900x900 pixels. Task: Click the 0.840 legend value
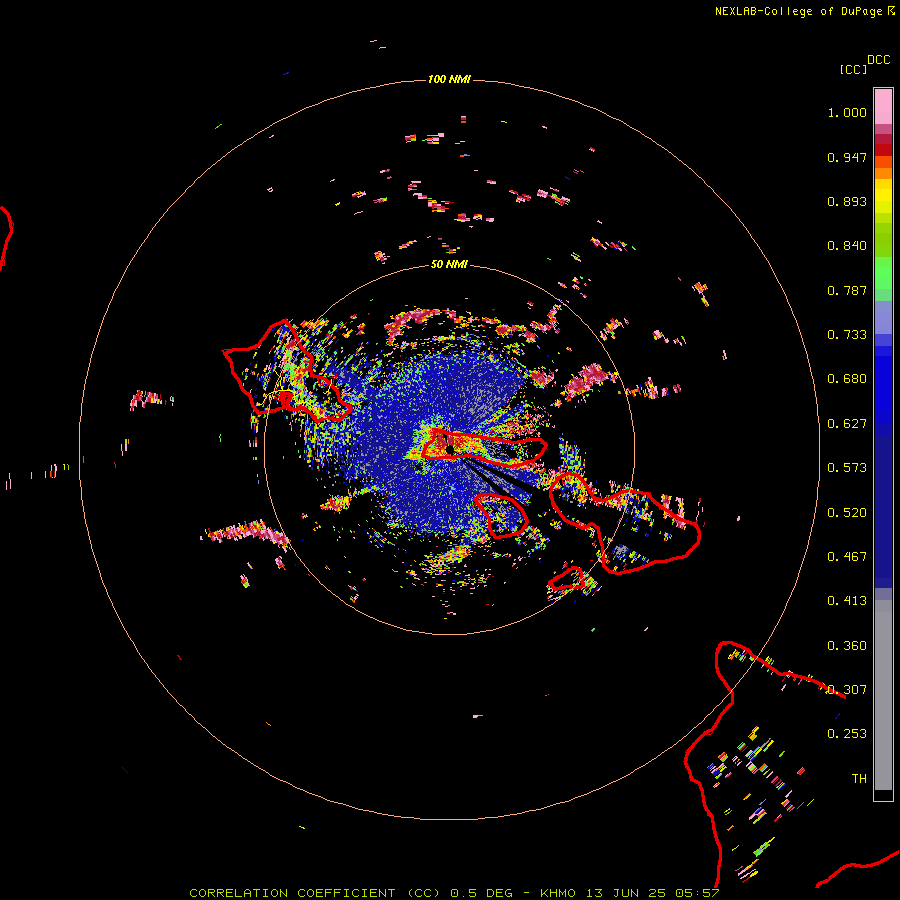coord(847,246)
